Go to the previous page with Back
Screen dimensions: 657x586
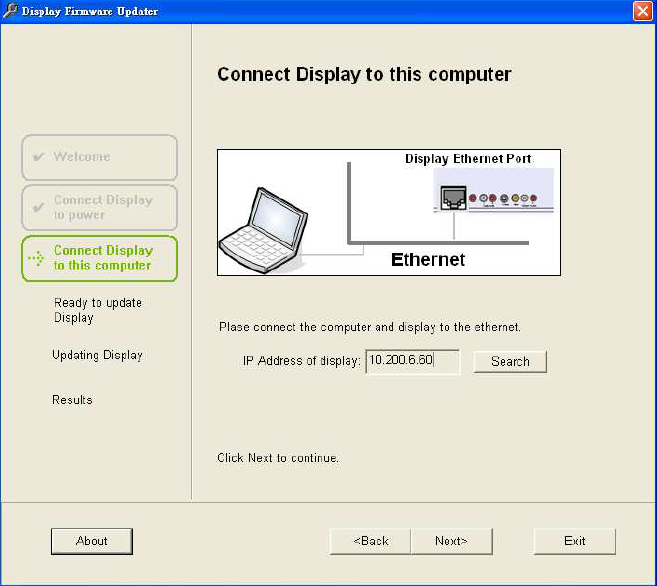coord(371,541)
